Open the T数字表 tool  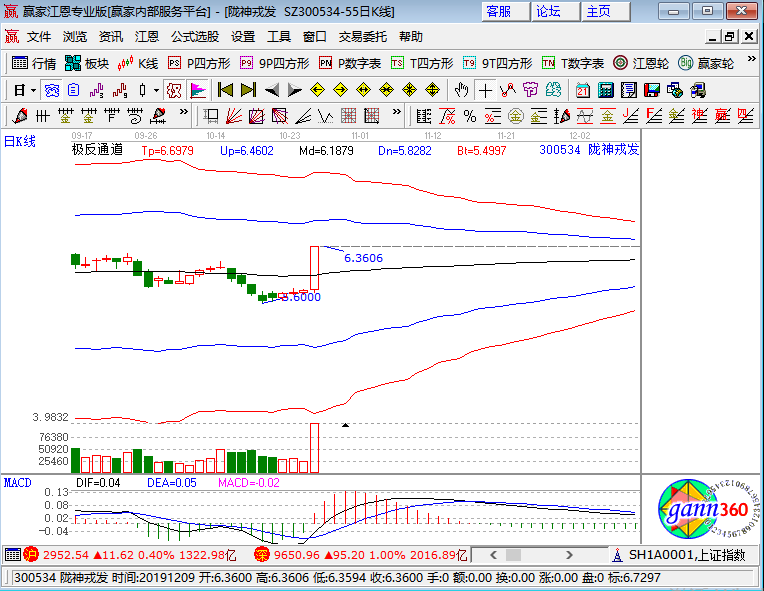click(573, 63)
